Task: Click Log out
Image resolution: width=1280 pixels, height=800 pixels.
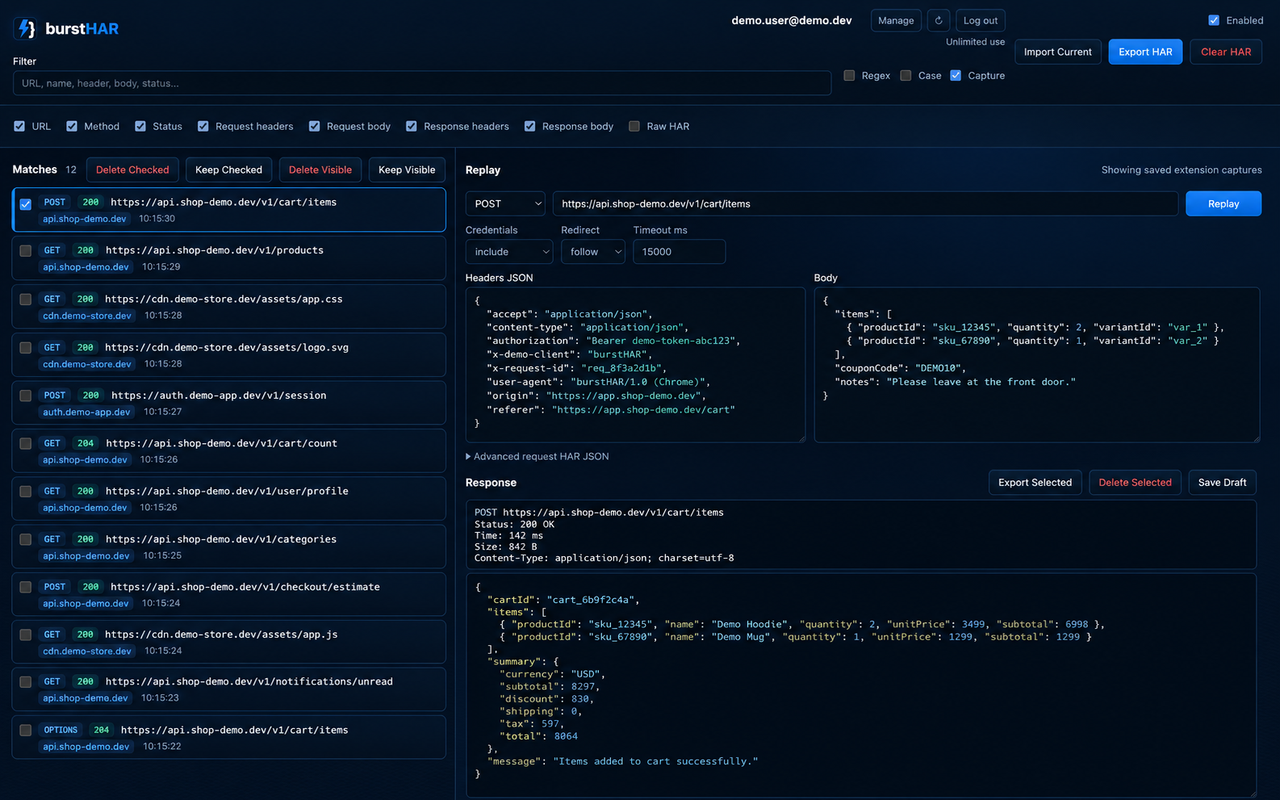Action: click(x=980, y=20)
